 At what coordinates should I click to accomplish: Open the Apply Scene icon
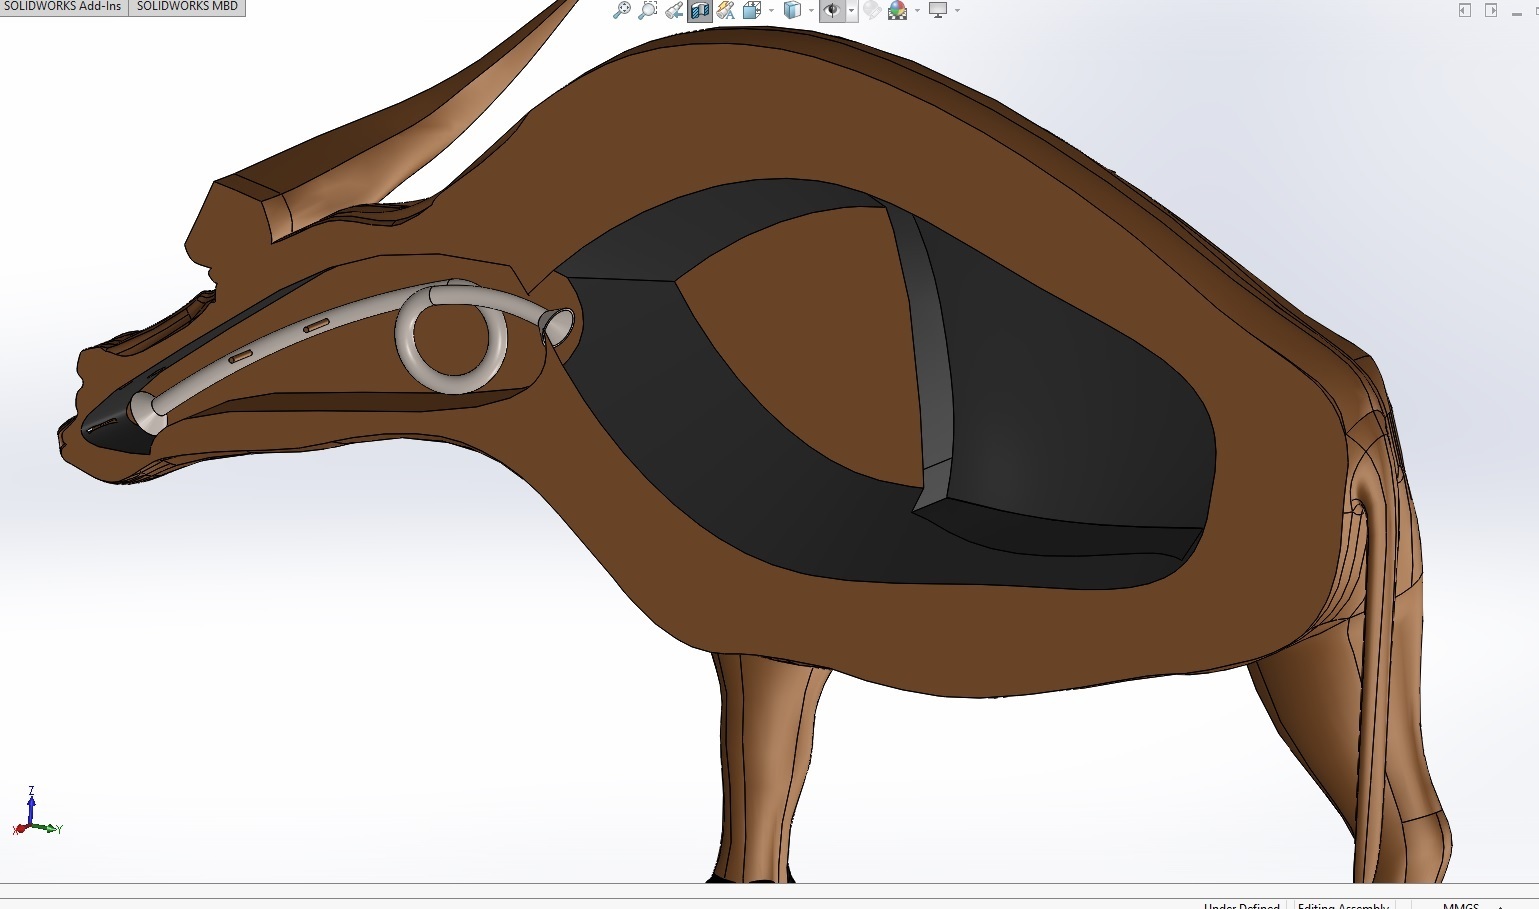coord(897,10)
